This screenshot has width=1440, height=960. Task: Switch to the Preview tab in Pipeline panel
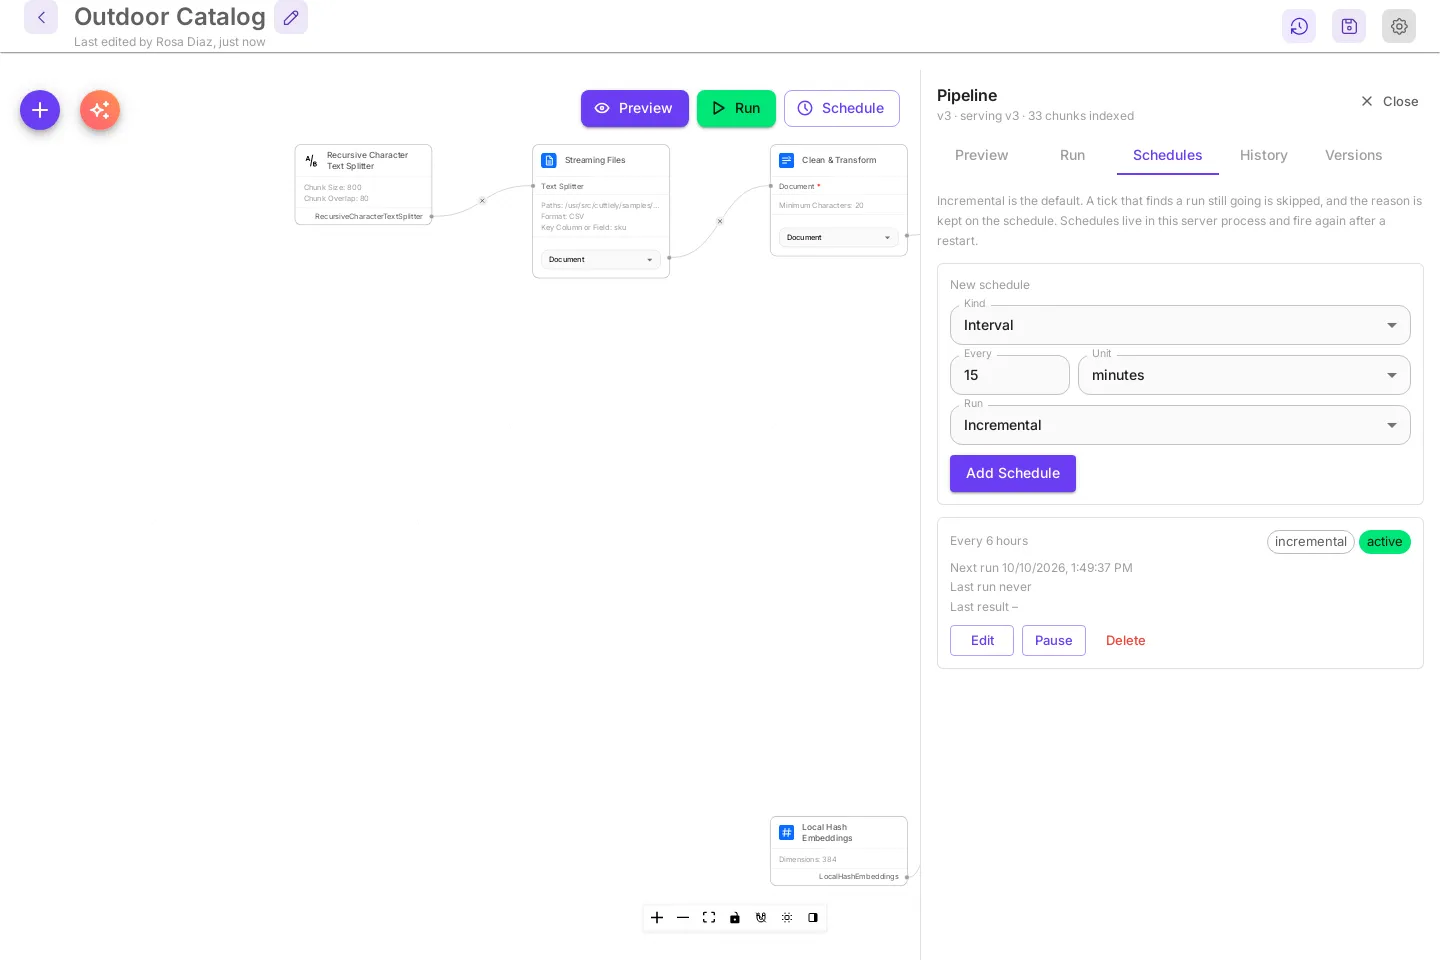(981, 155)
